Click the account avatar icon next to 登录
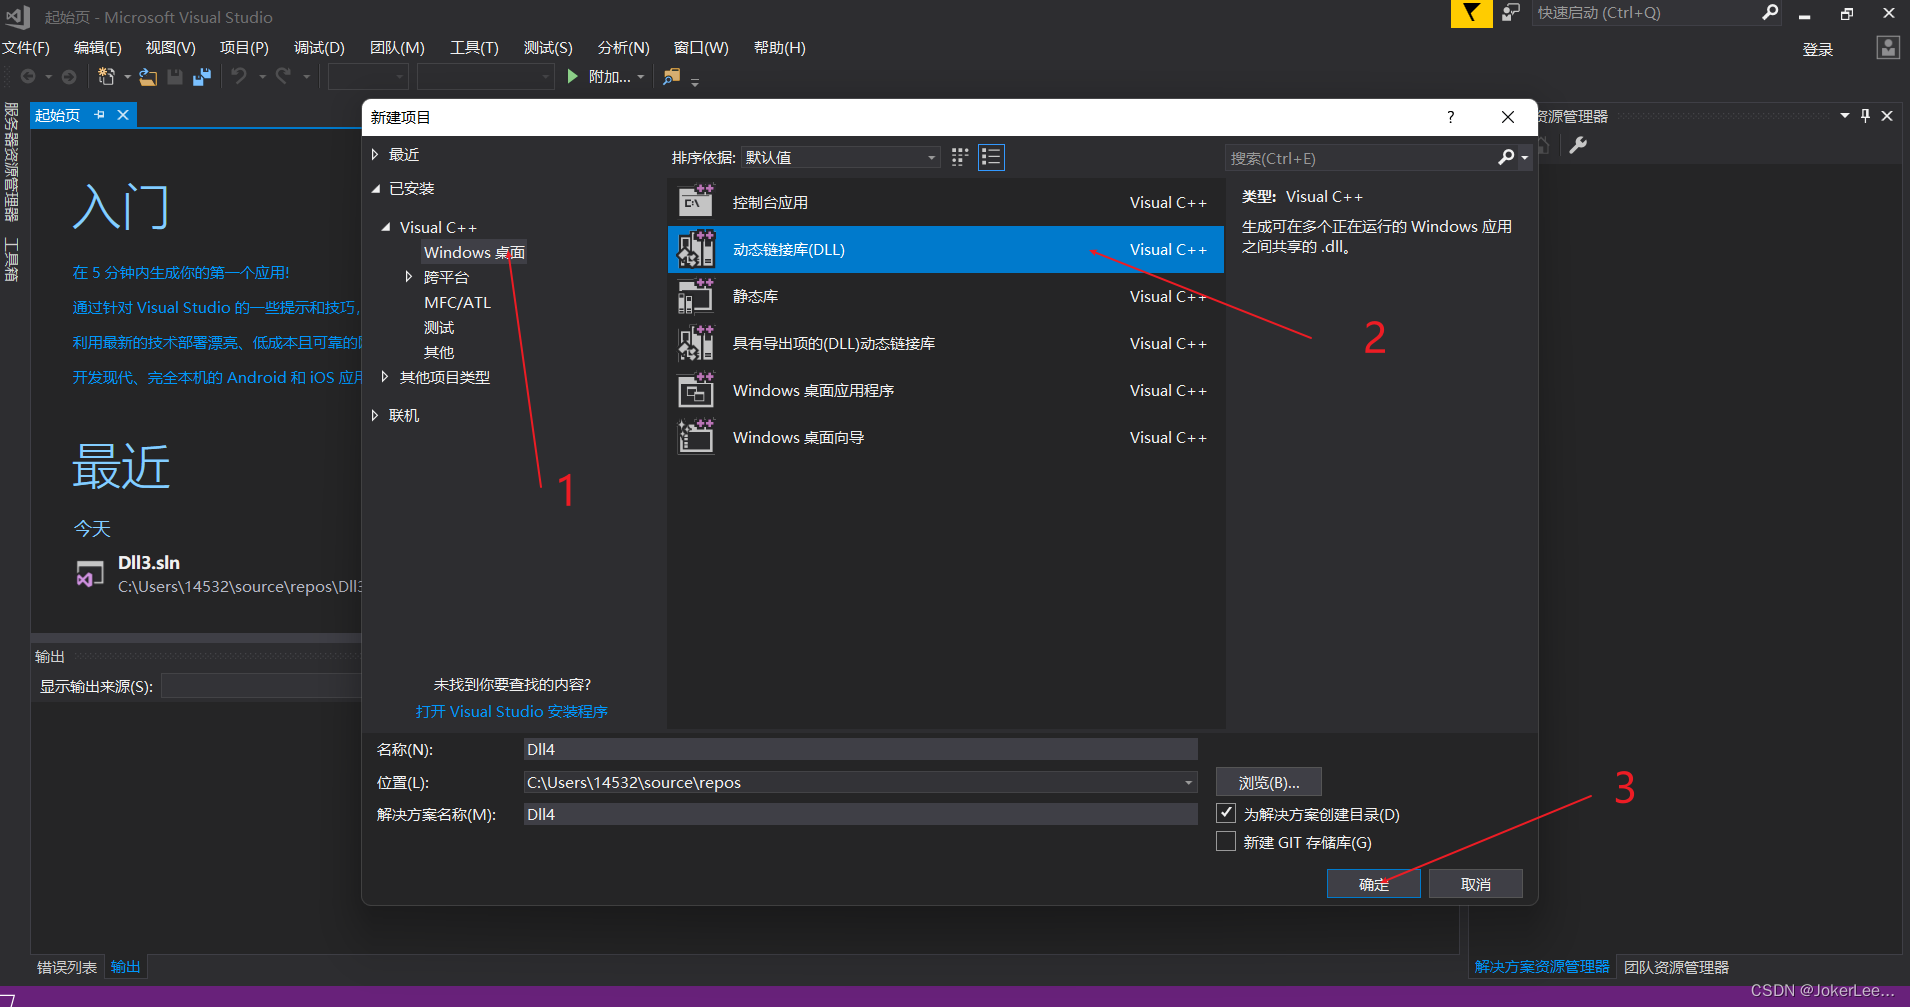 1888,48
